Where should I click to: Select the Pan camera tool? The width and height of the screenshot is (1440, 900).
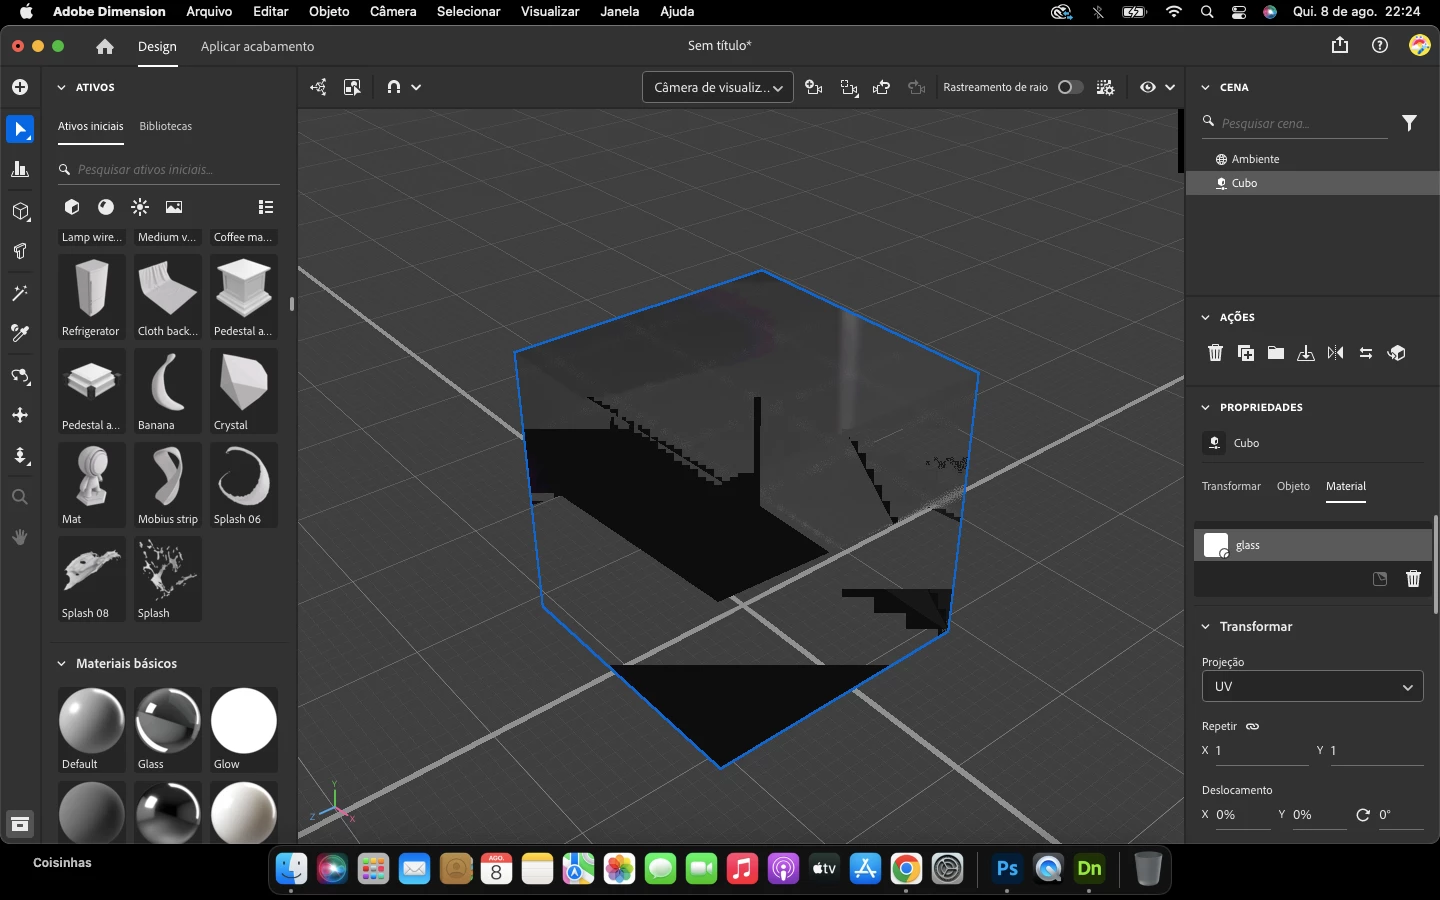click(20, 415)
